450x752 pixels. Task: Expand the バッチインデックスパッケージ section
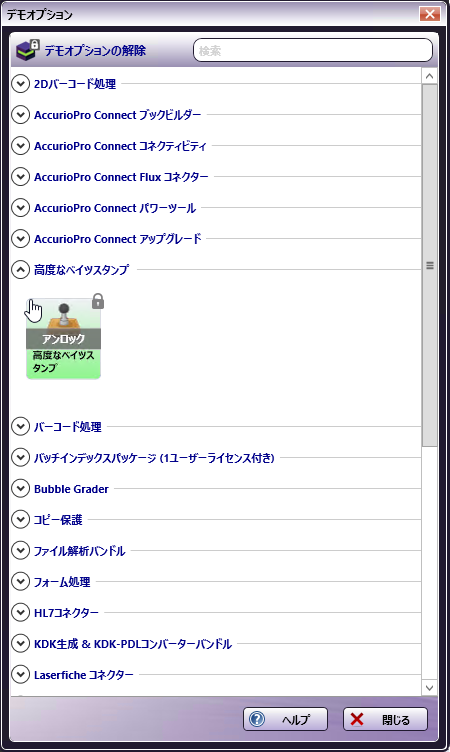20,458
